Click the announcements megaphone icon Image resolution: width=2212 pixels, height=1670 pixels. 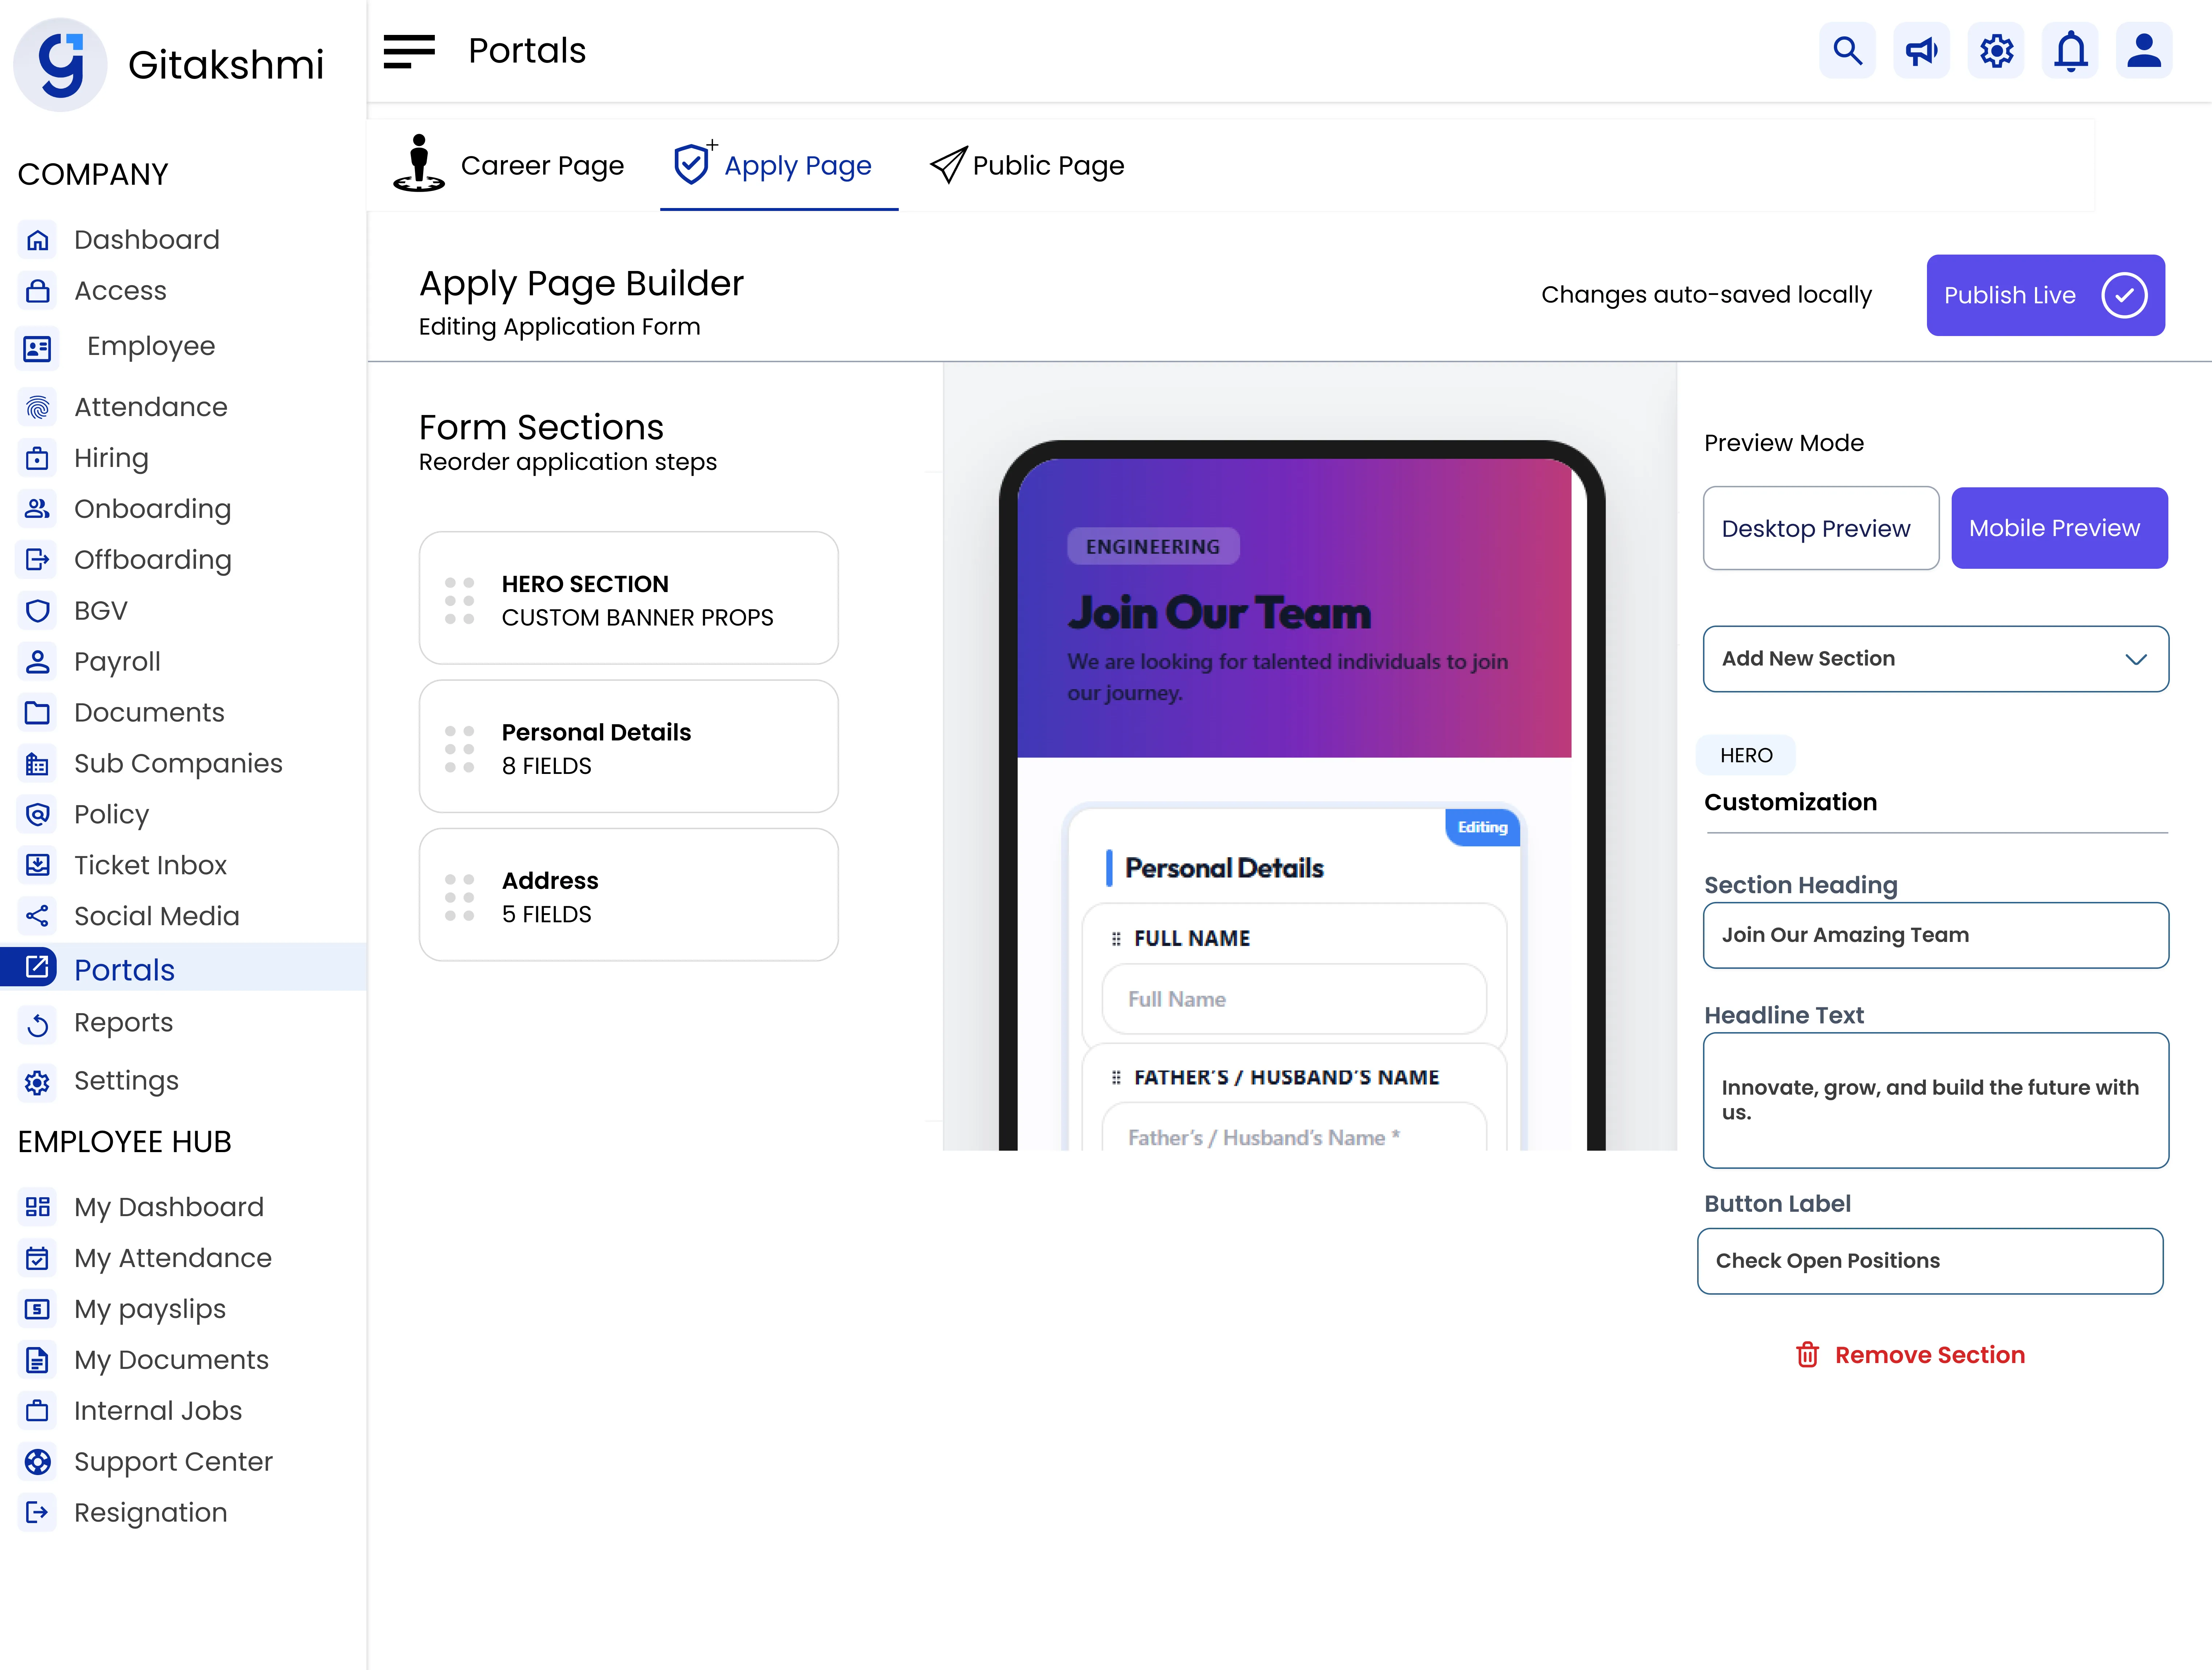coord(1921,50)
